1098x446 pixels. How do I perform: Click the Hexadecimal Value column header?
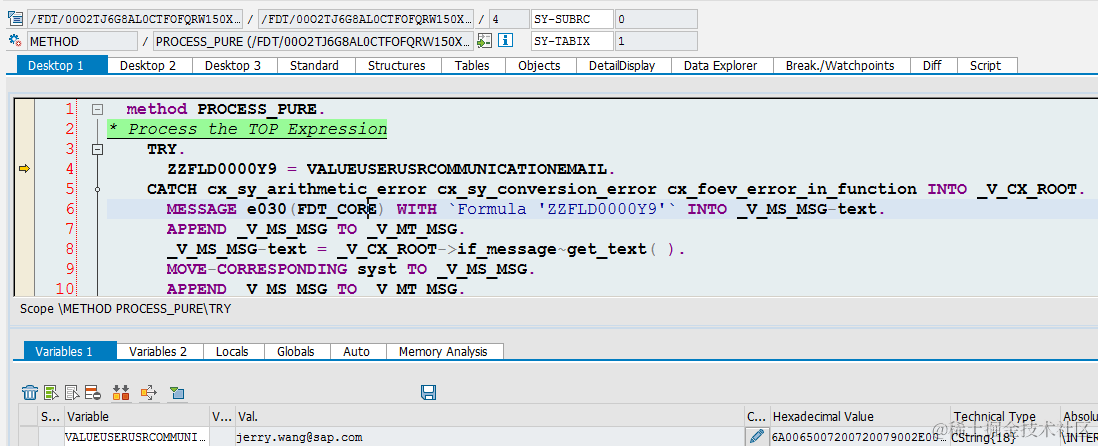click(861, 417)
